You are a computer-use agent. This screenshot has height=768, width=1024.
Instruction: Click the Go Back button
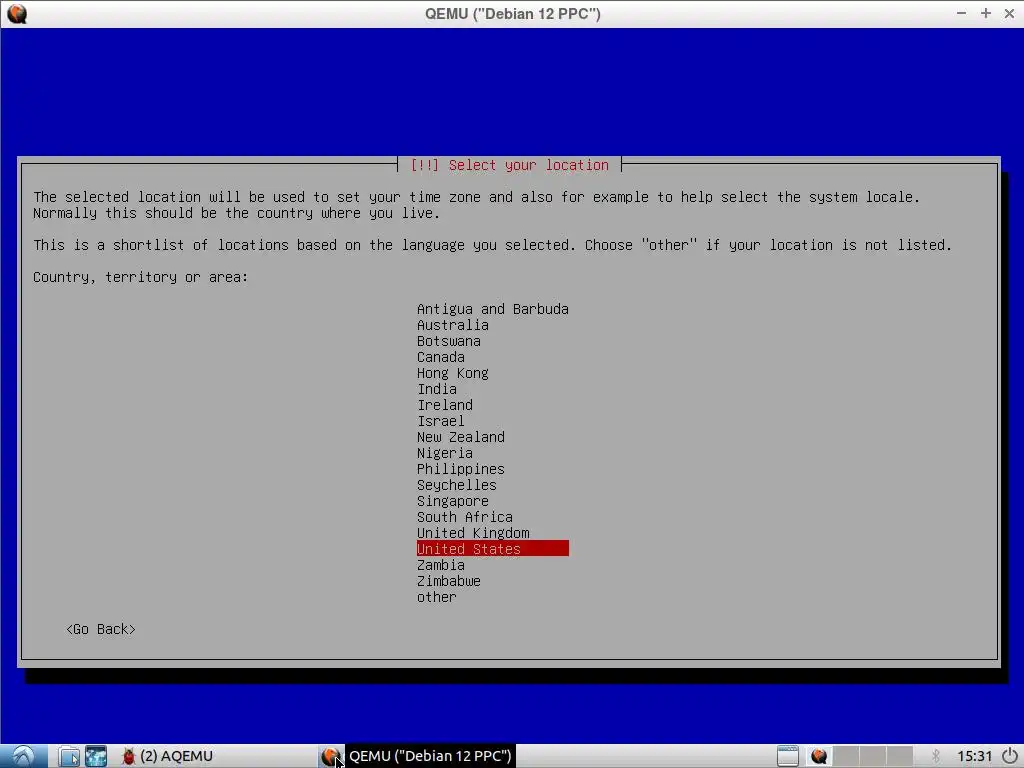[101, 629]
